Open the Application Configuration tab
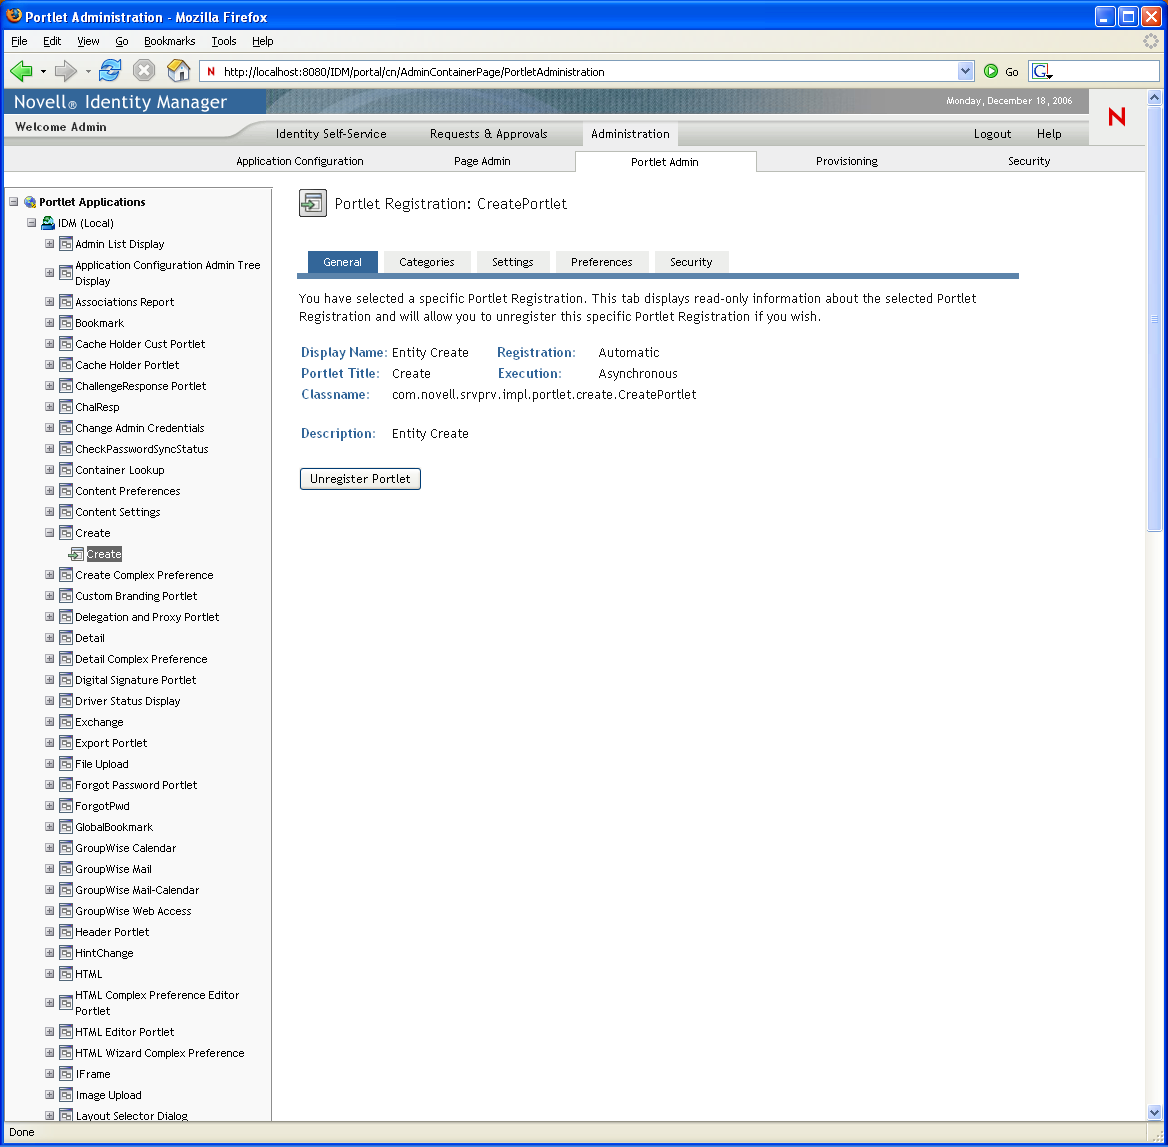This screenshot has height=1147, width=1168. [299, 161]
